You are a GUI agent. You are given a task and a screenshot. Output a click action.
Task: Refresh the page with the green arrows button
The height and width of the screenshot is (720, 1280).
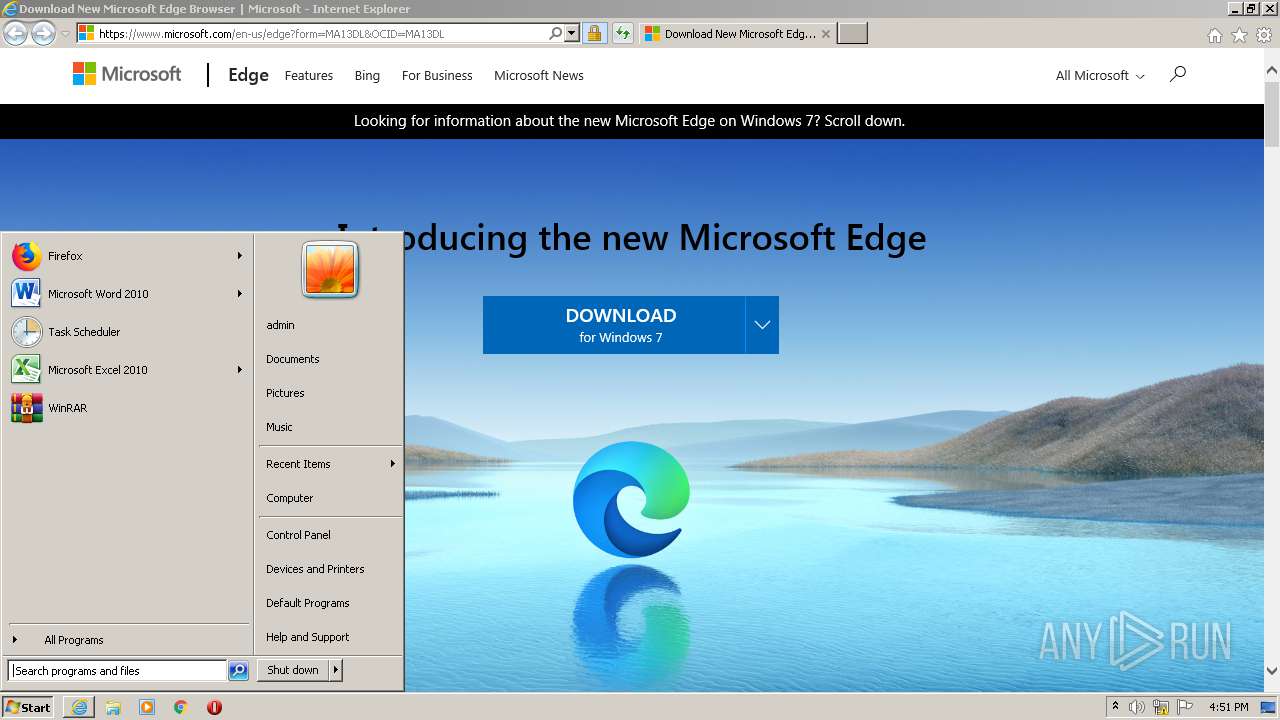pyautogui.click(x=623, y=33)
